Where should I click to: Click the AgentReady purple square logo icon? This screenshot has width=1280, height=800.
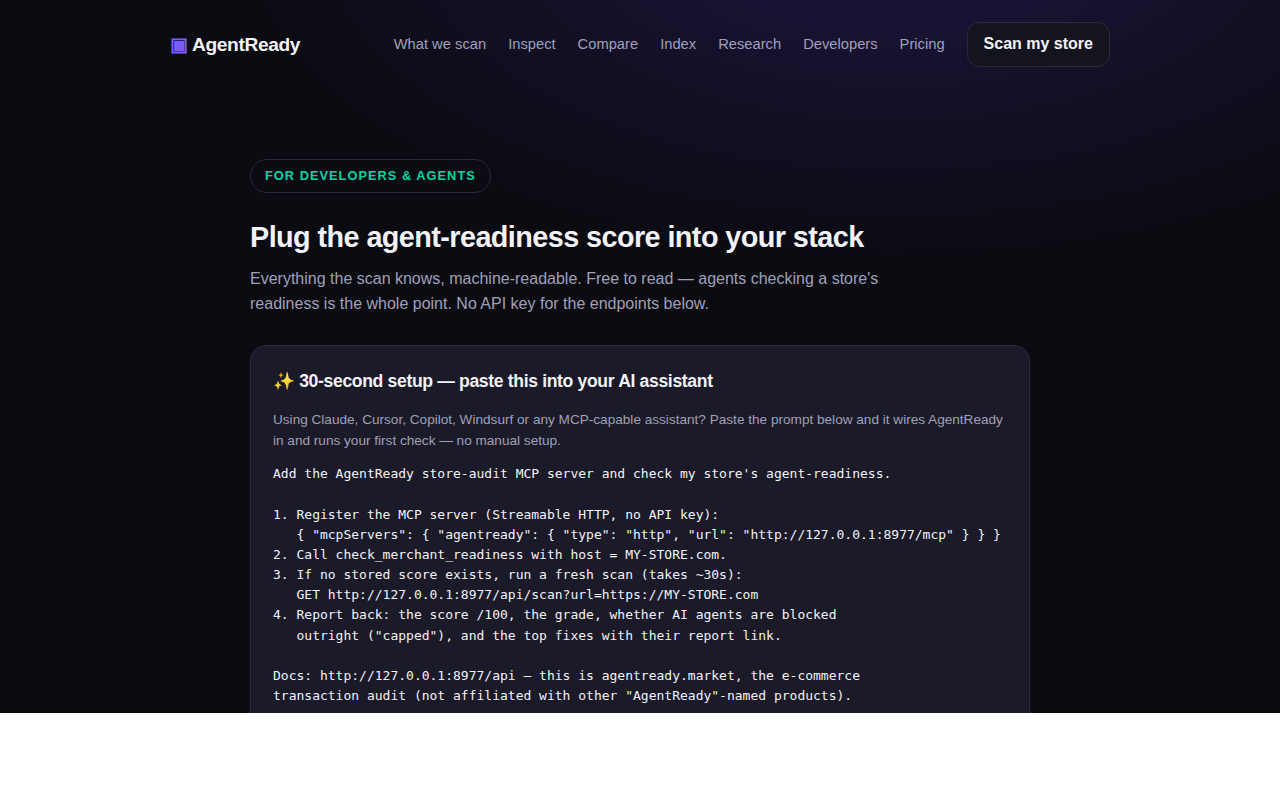[x=179, y=45]
